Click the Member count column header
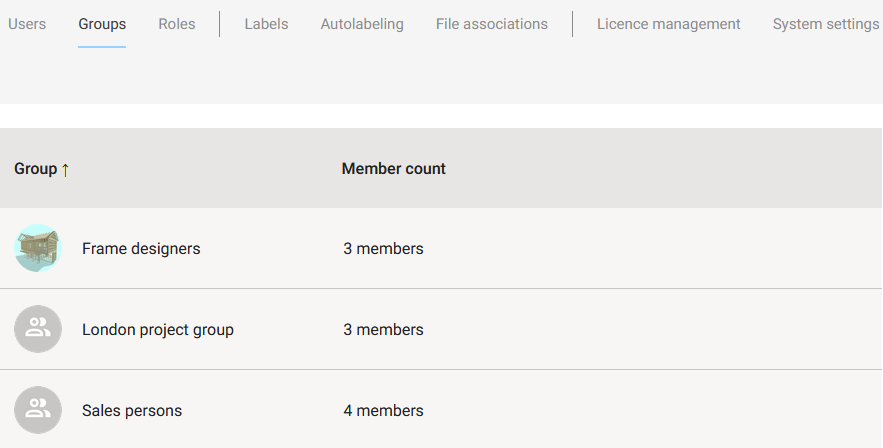 (x=394, y=169)
